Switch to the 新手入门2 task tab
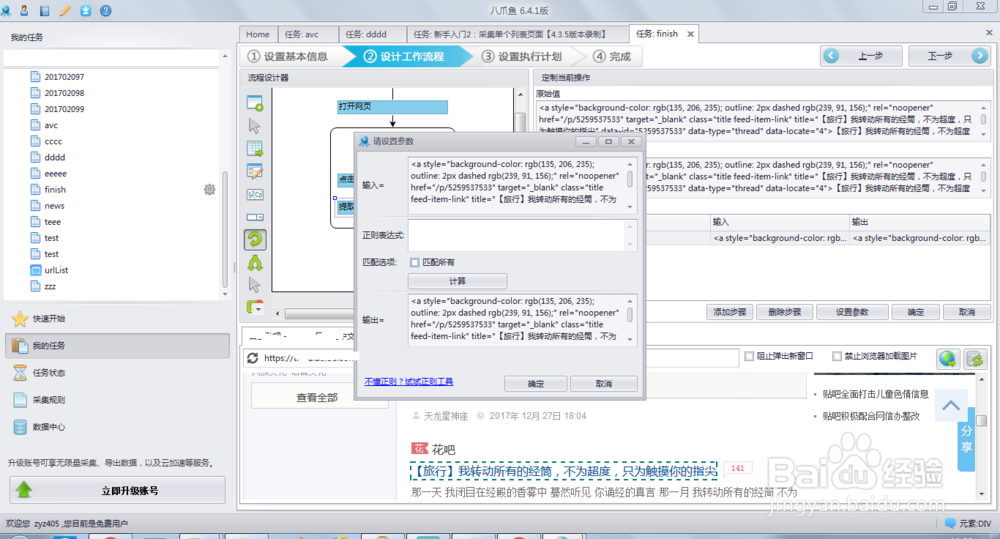This screenshot has width=1000, height=539. point(517,34)
